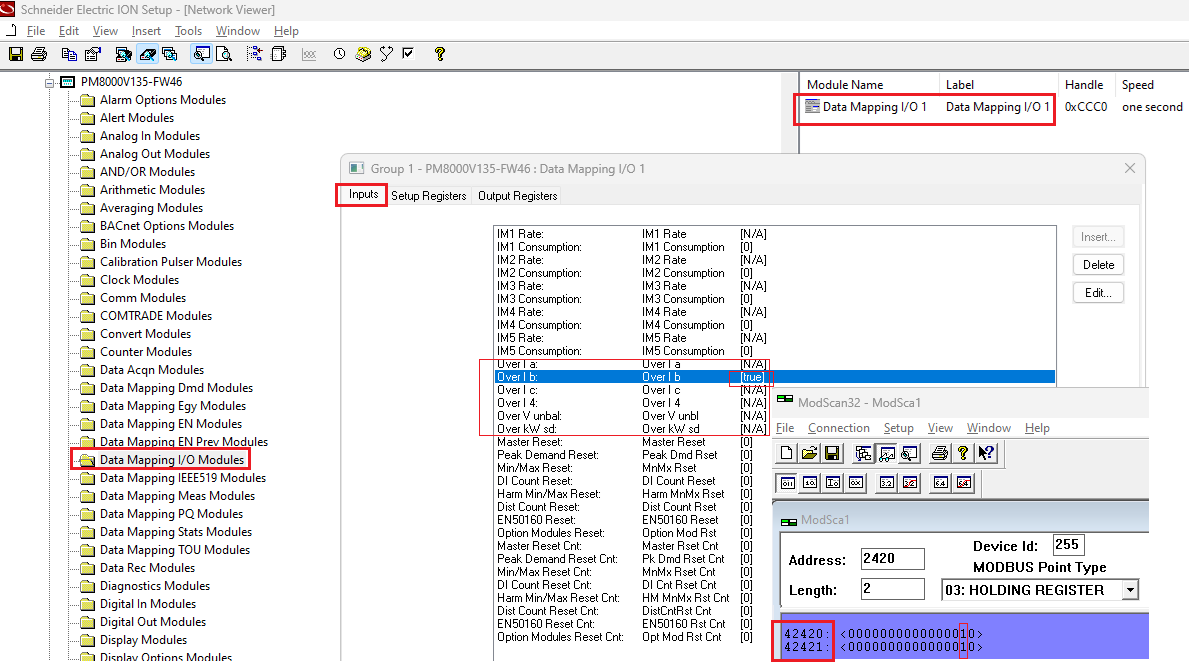The width and height of the screenshot is (1191, 666).
Task: Click the yellow question mark help icon in ION Setup
Action: tap(440, 54)
